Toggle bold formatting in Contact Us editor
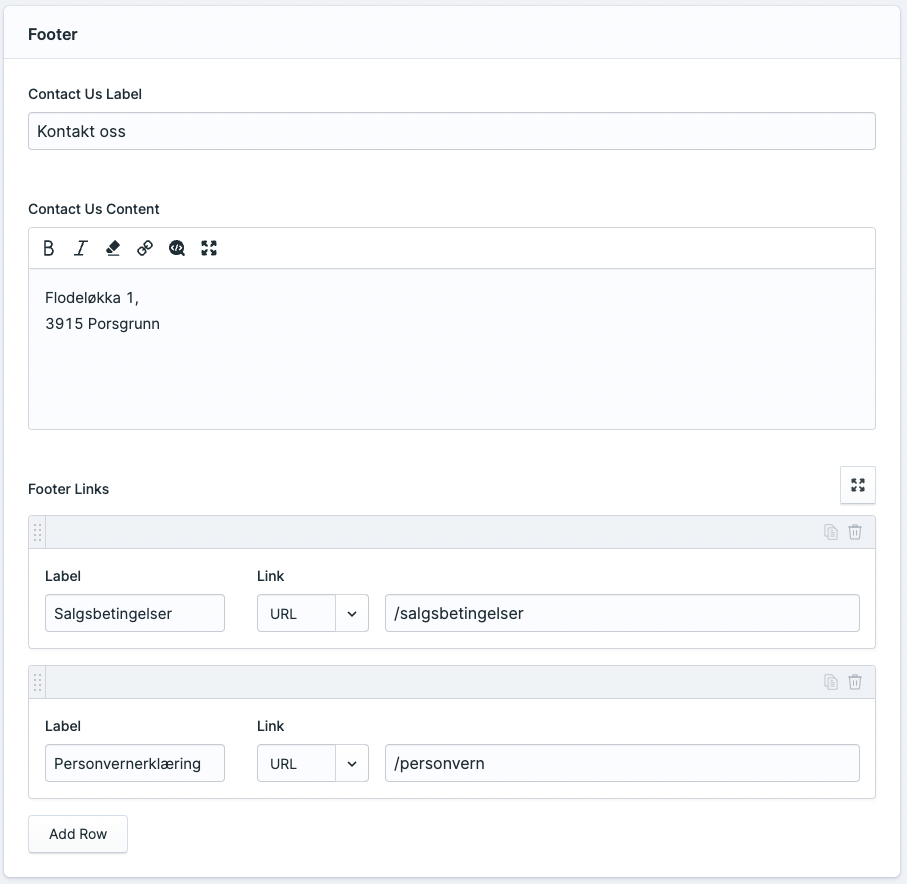 [x=48, y=248]
